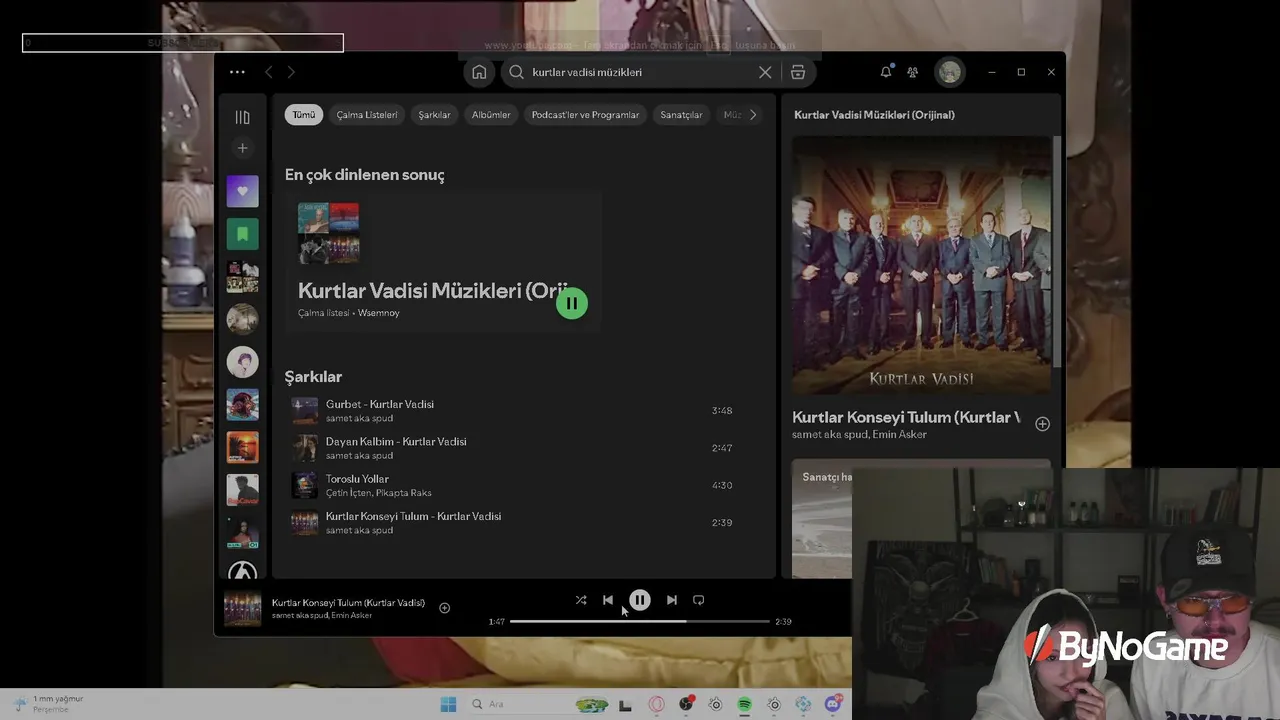1280x720 pixels.
Task: Select the Çalma Listeleri filter chip
Action: pyautogui.click(x=366, y=114)
